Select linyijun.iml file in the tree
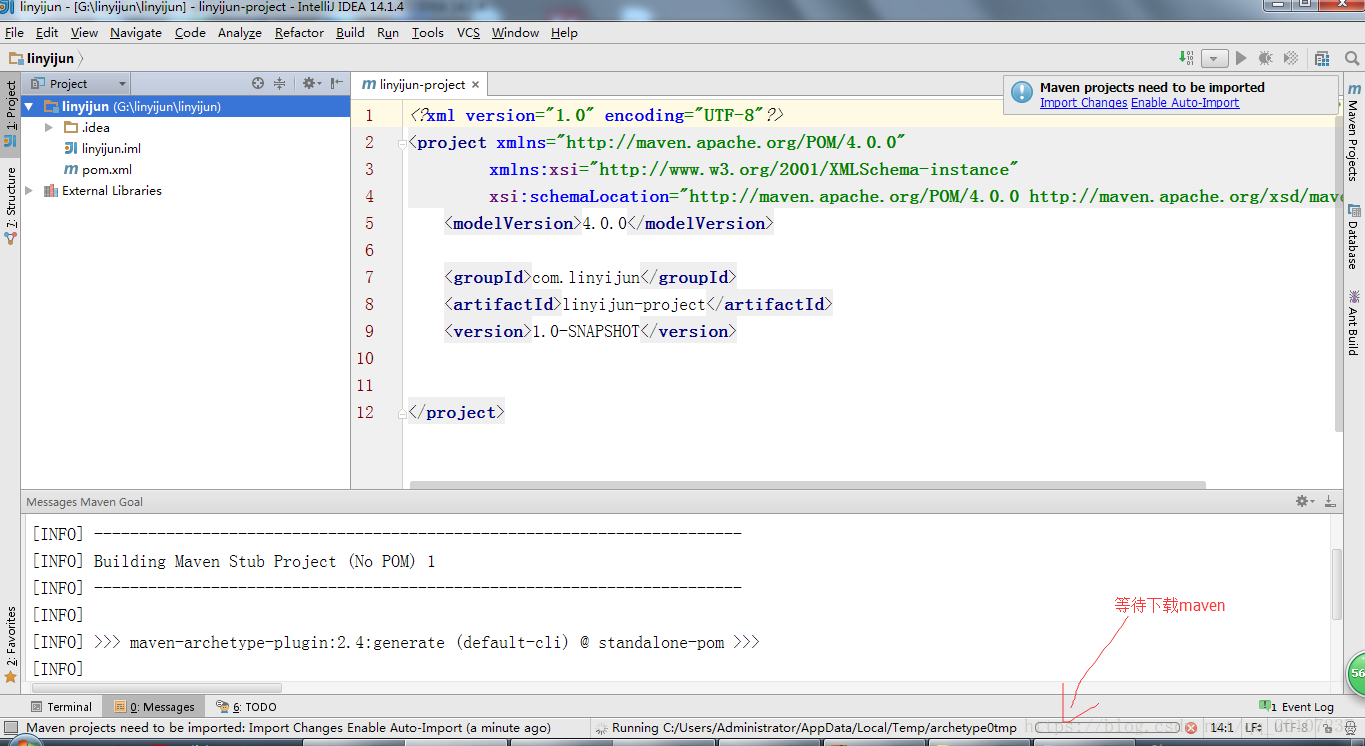Image resolution: width=1365 pixels, height=746 pixels. 111,148
